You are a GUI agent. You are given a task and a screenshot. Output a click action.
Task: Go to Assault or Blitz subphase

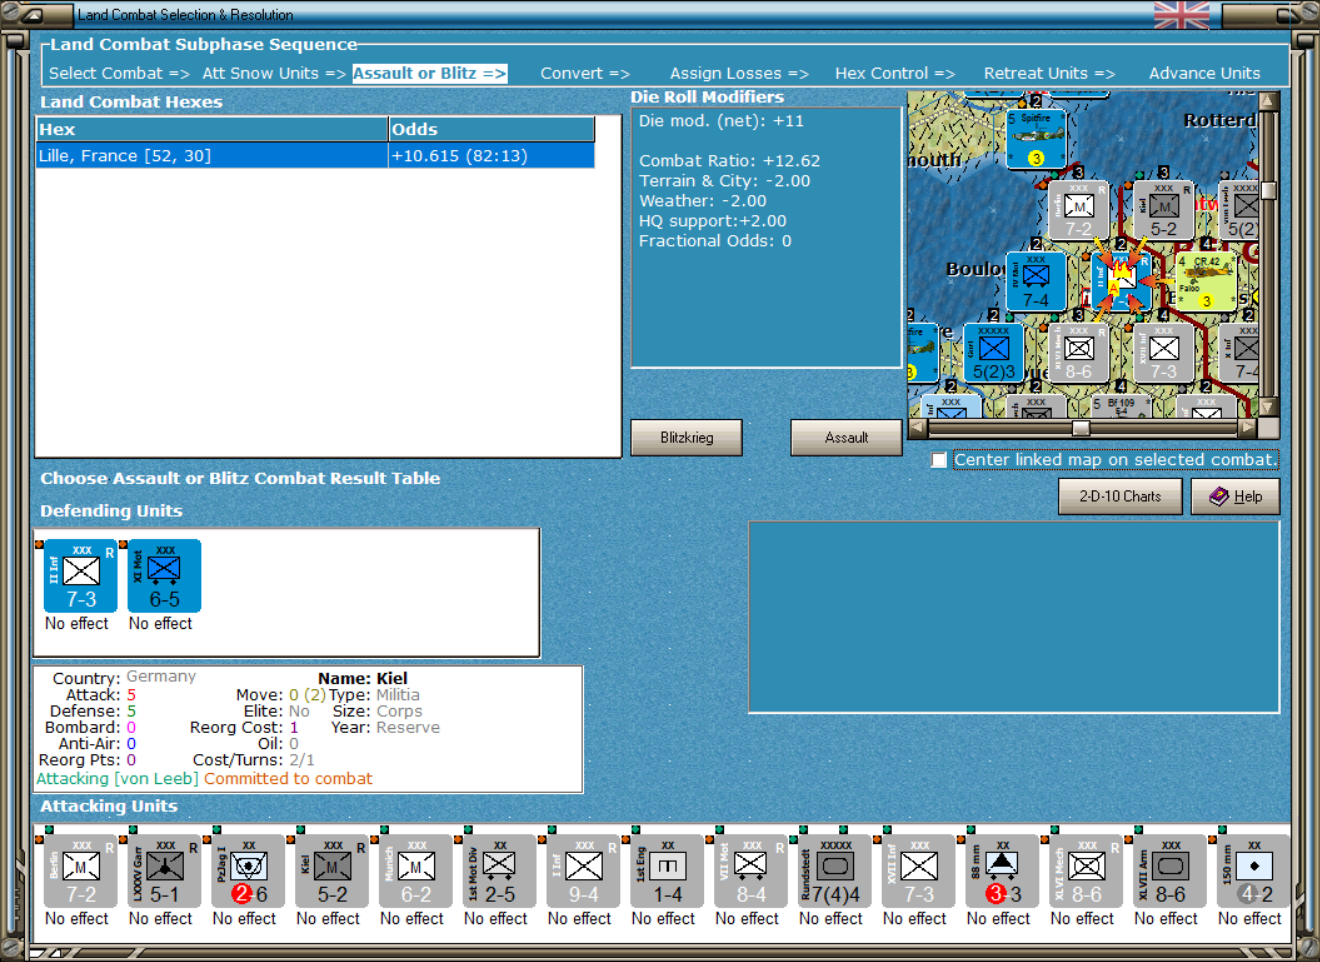click(429, 73)
